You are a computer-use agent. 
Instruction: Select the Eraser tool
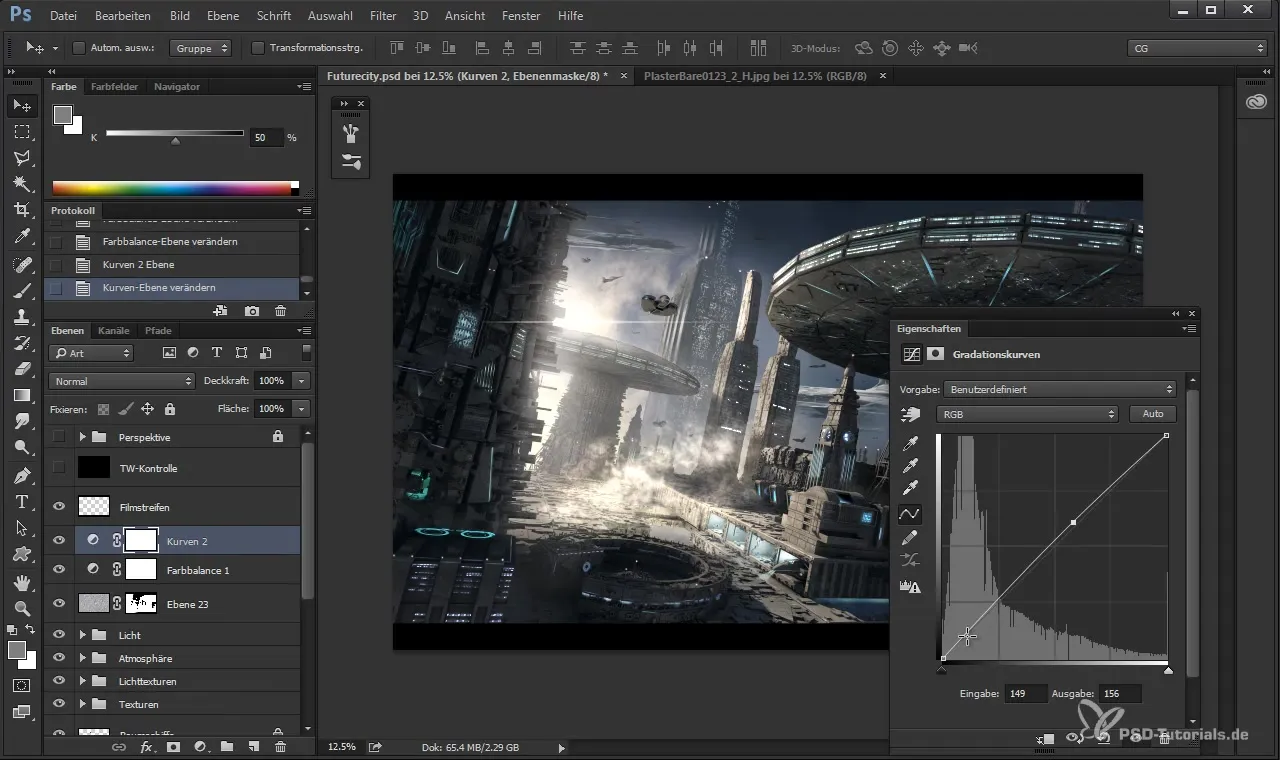(22, 369)
